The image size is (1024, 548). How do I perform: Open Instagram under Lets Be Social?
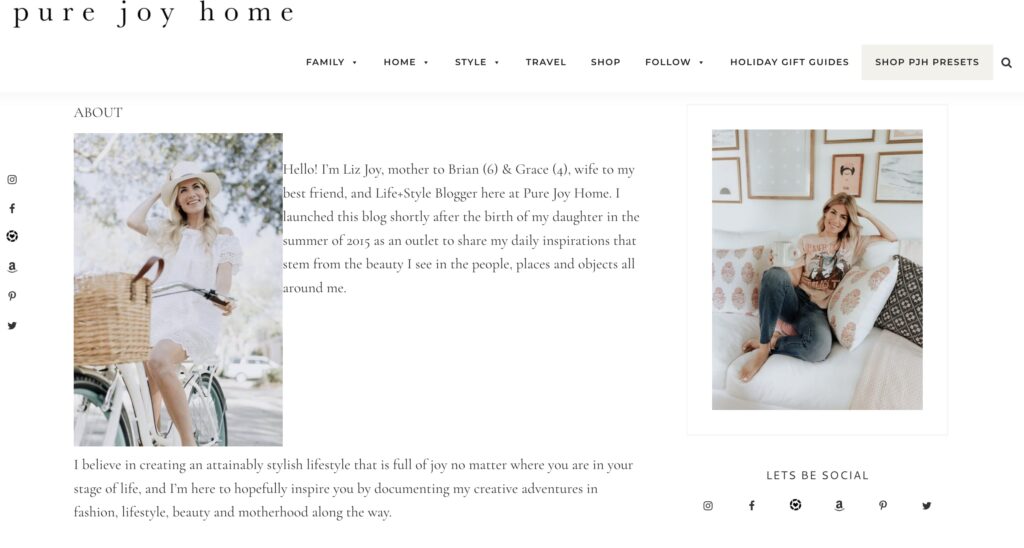tap(708, 506)
